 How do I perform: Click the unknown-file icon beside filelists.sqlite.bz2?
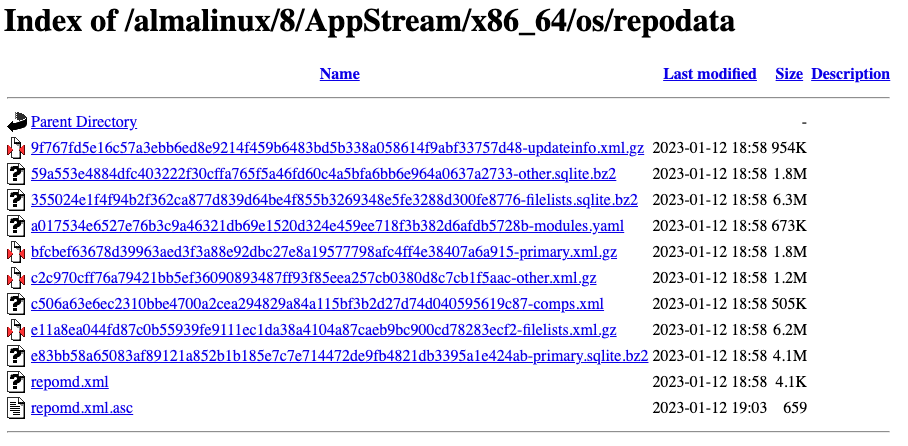click(17, 200)
